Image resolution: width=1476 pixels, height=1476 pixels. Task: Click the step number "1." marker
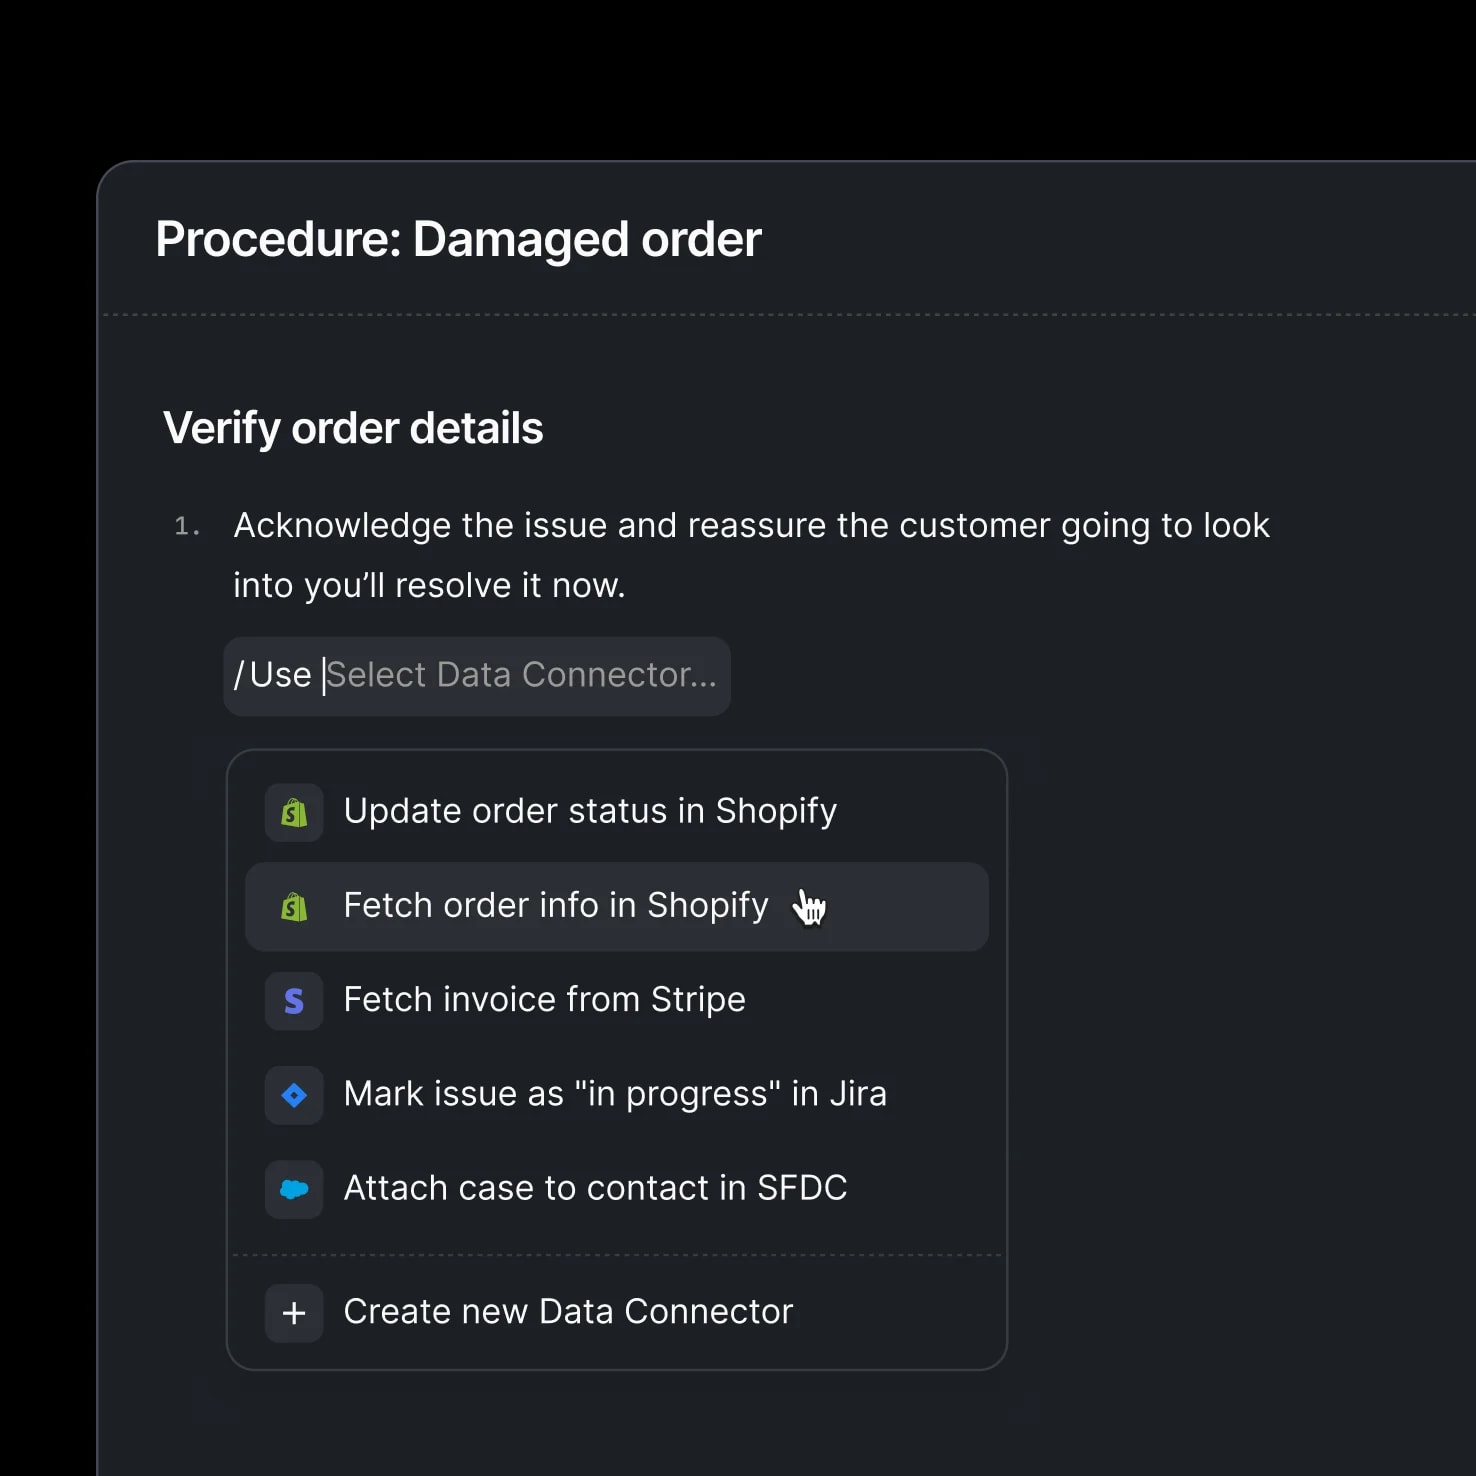click(187, 526)
